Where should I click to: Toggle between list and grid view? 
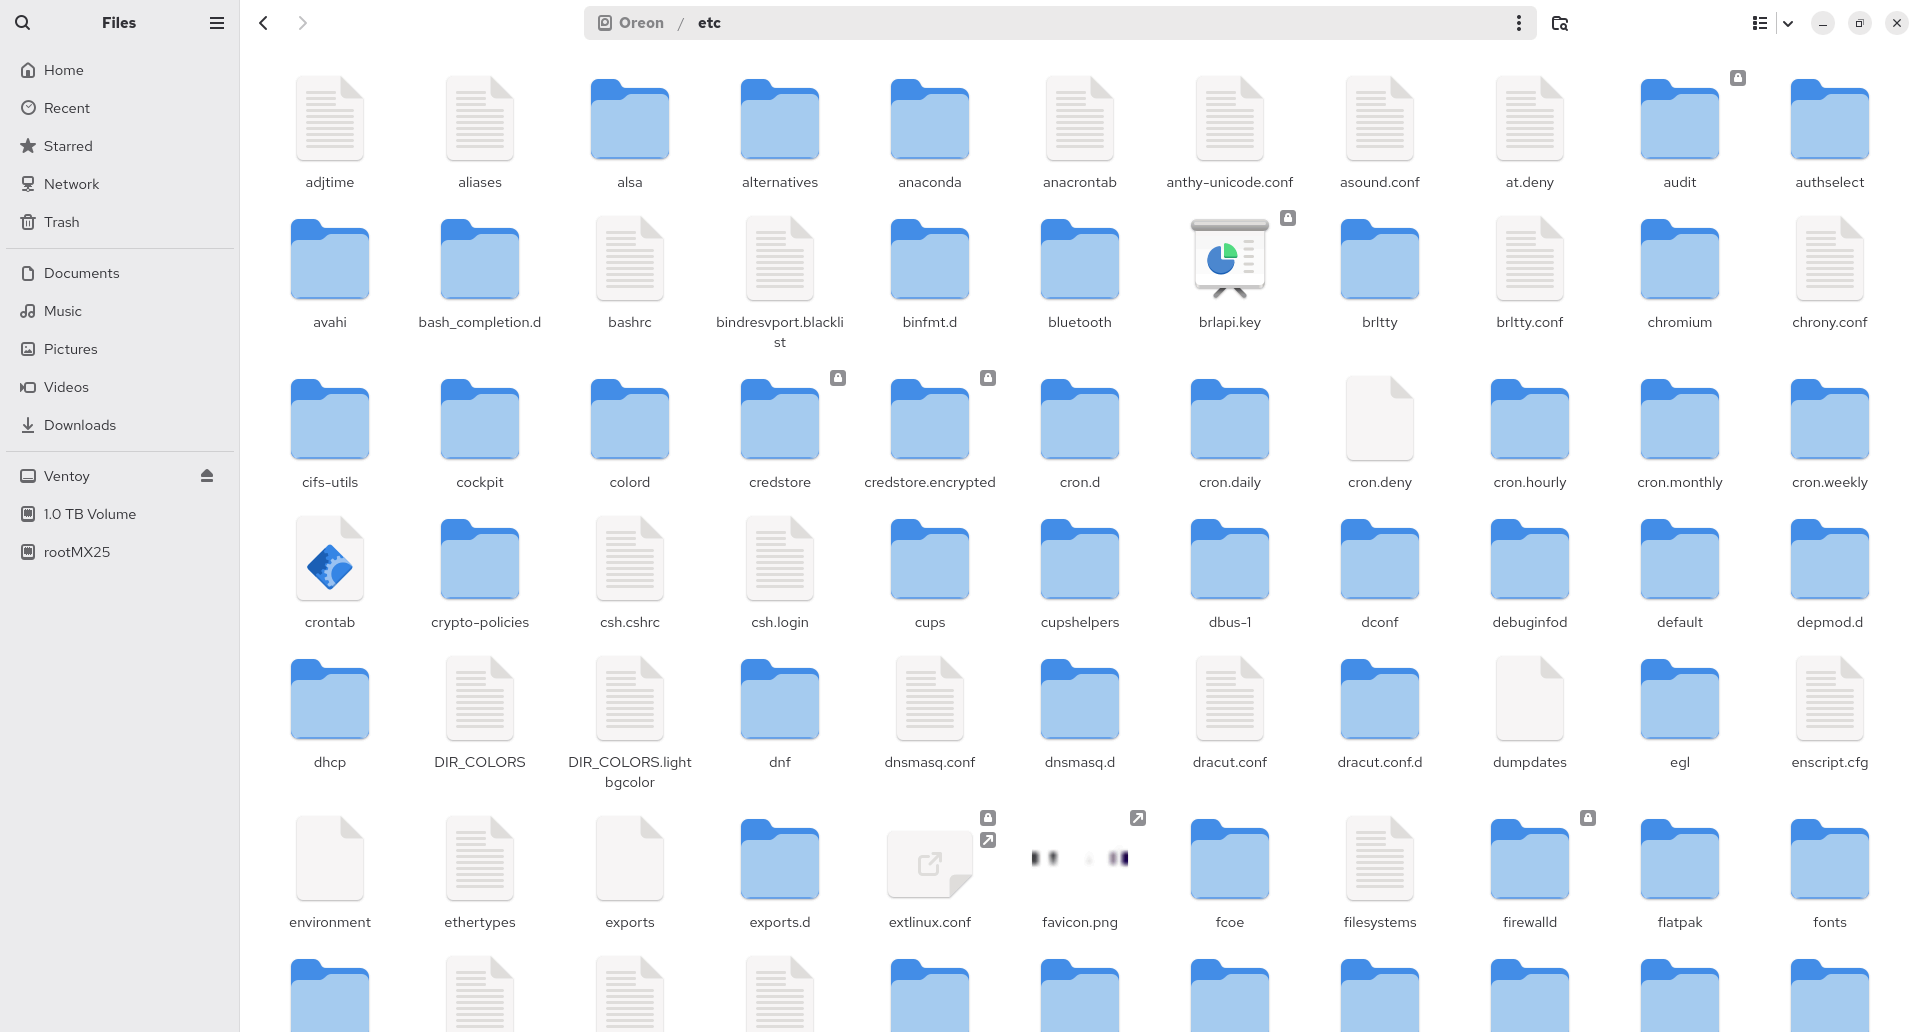1760,23
